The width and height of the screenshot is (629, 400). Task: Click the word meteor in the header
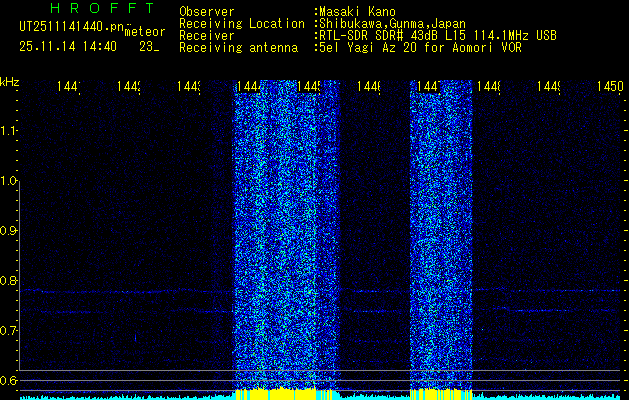[x=145, y=32]
